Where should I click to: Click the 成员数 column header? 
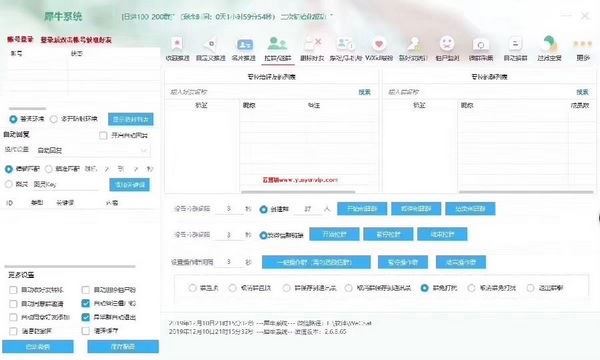[580, 105]
